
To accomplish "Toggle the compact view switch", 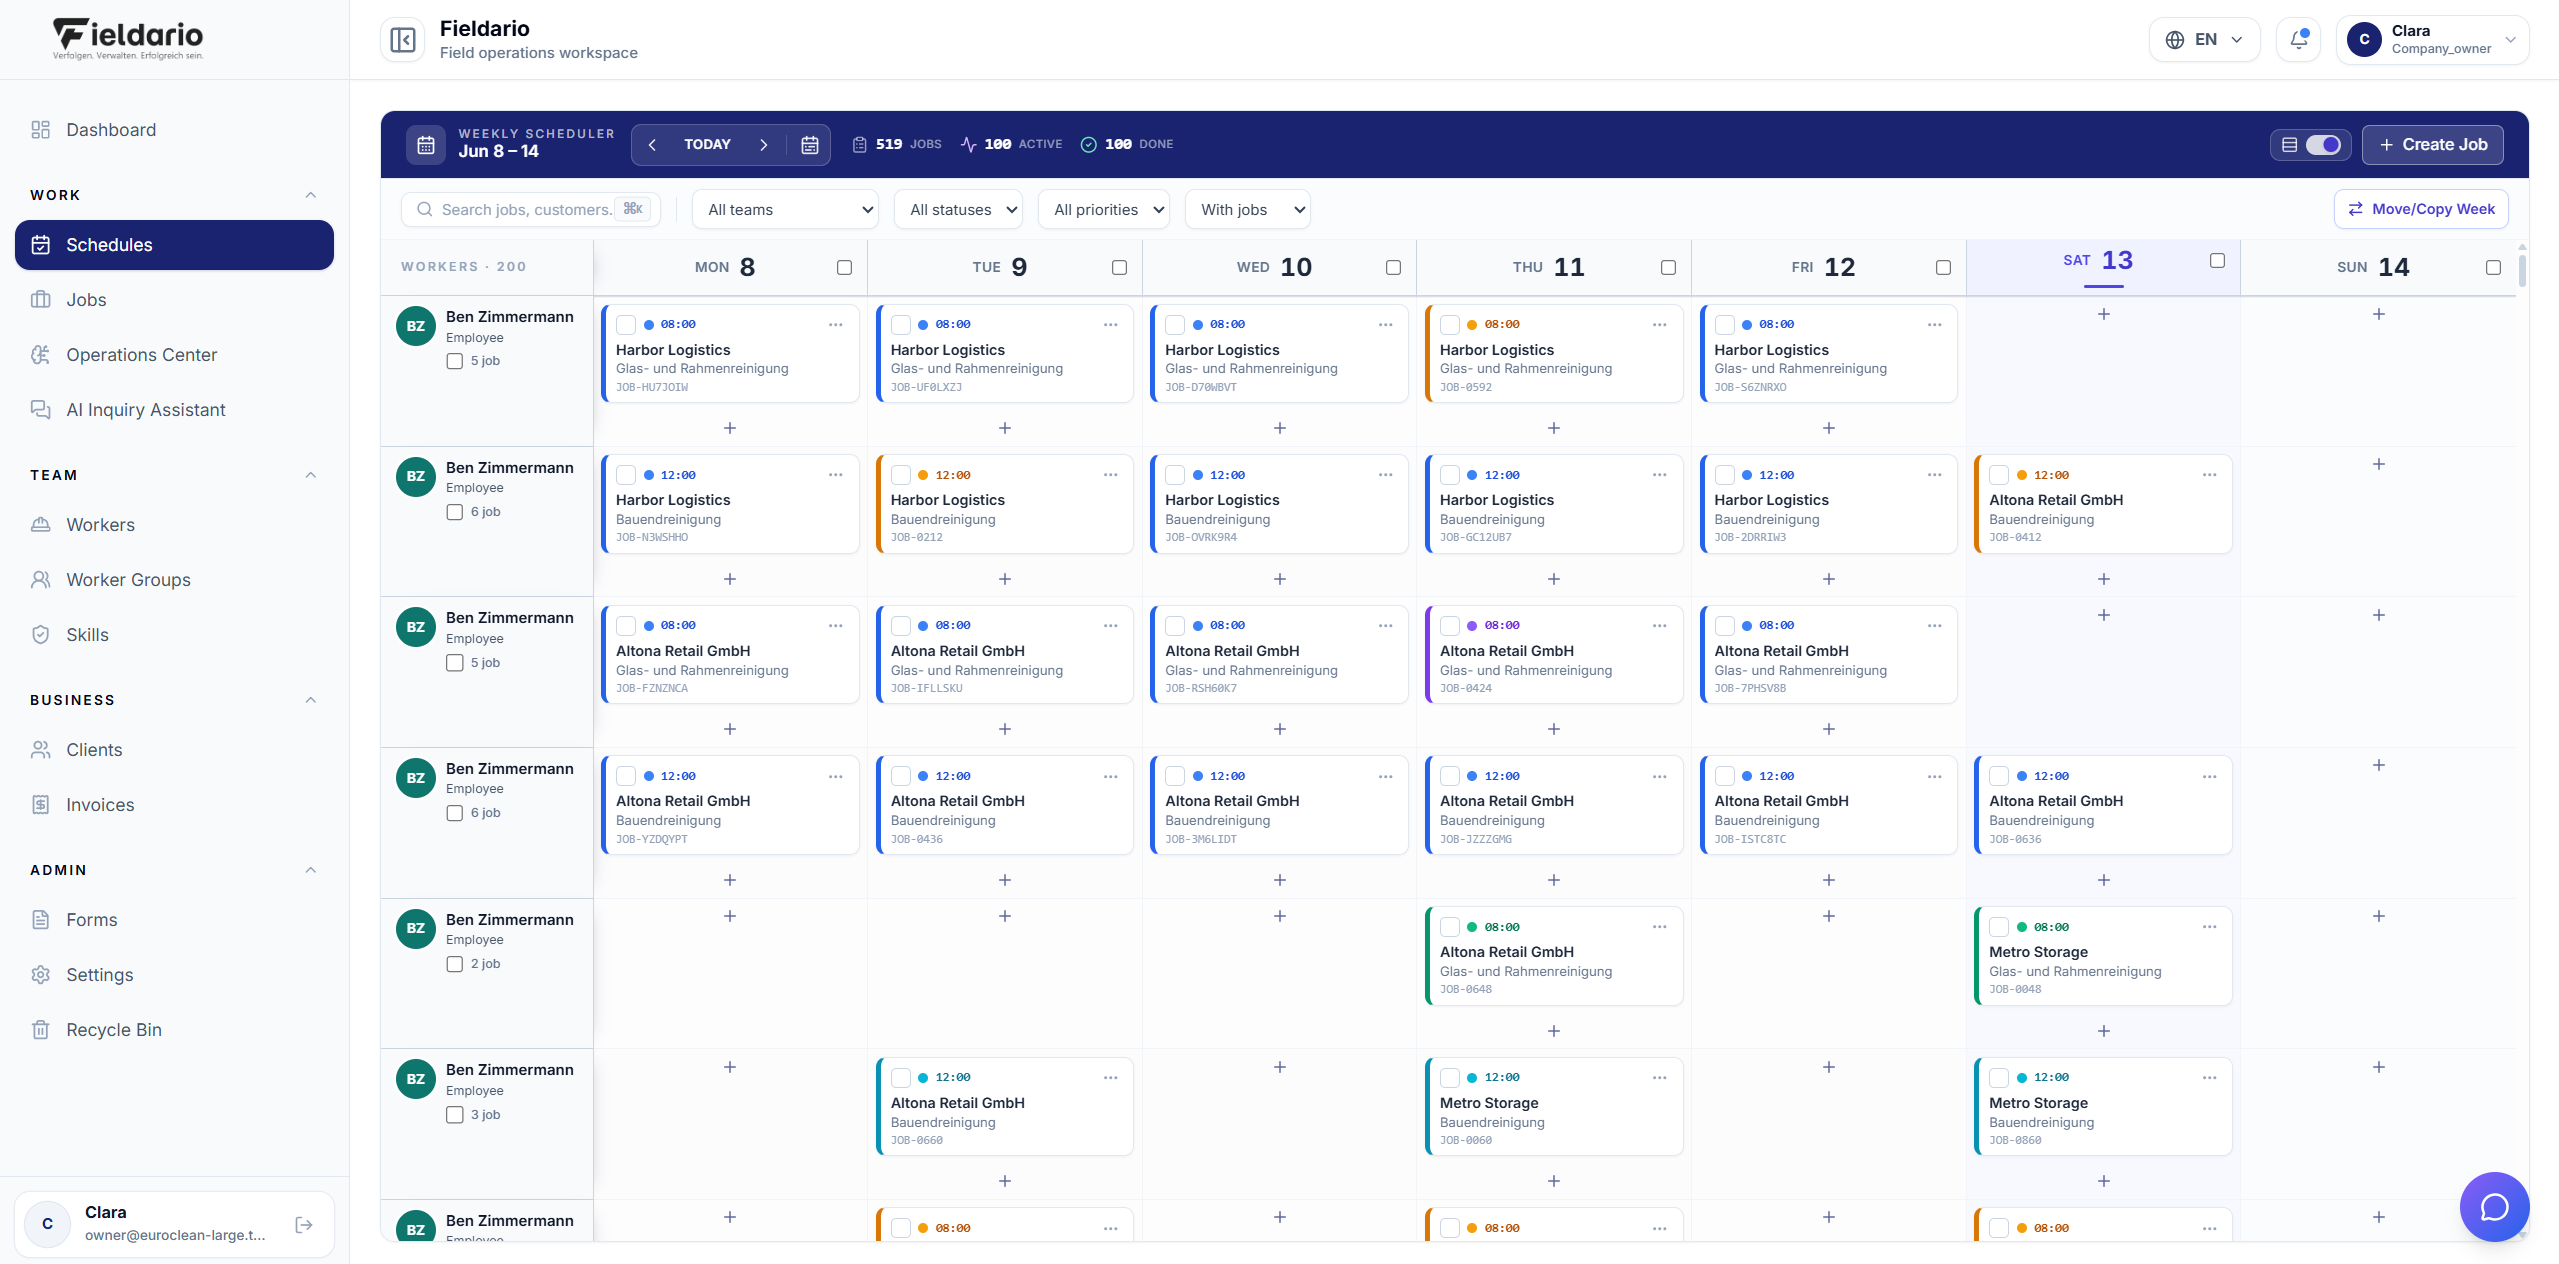I will pos(2323,145).
